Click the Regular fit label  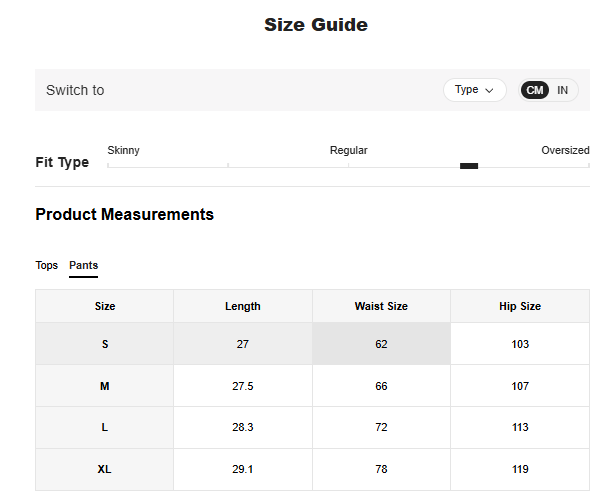(x=348, y=150)
